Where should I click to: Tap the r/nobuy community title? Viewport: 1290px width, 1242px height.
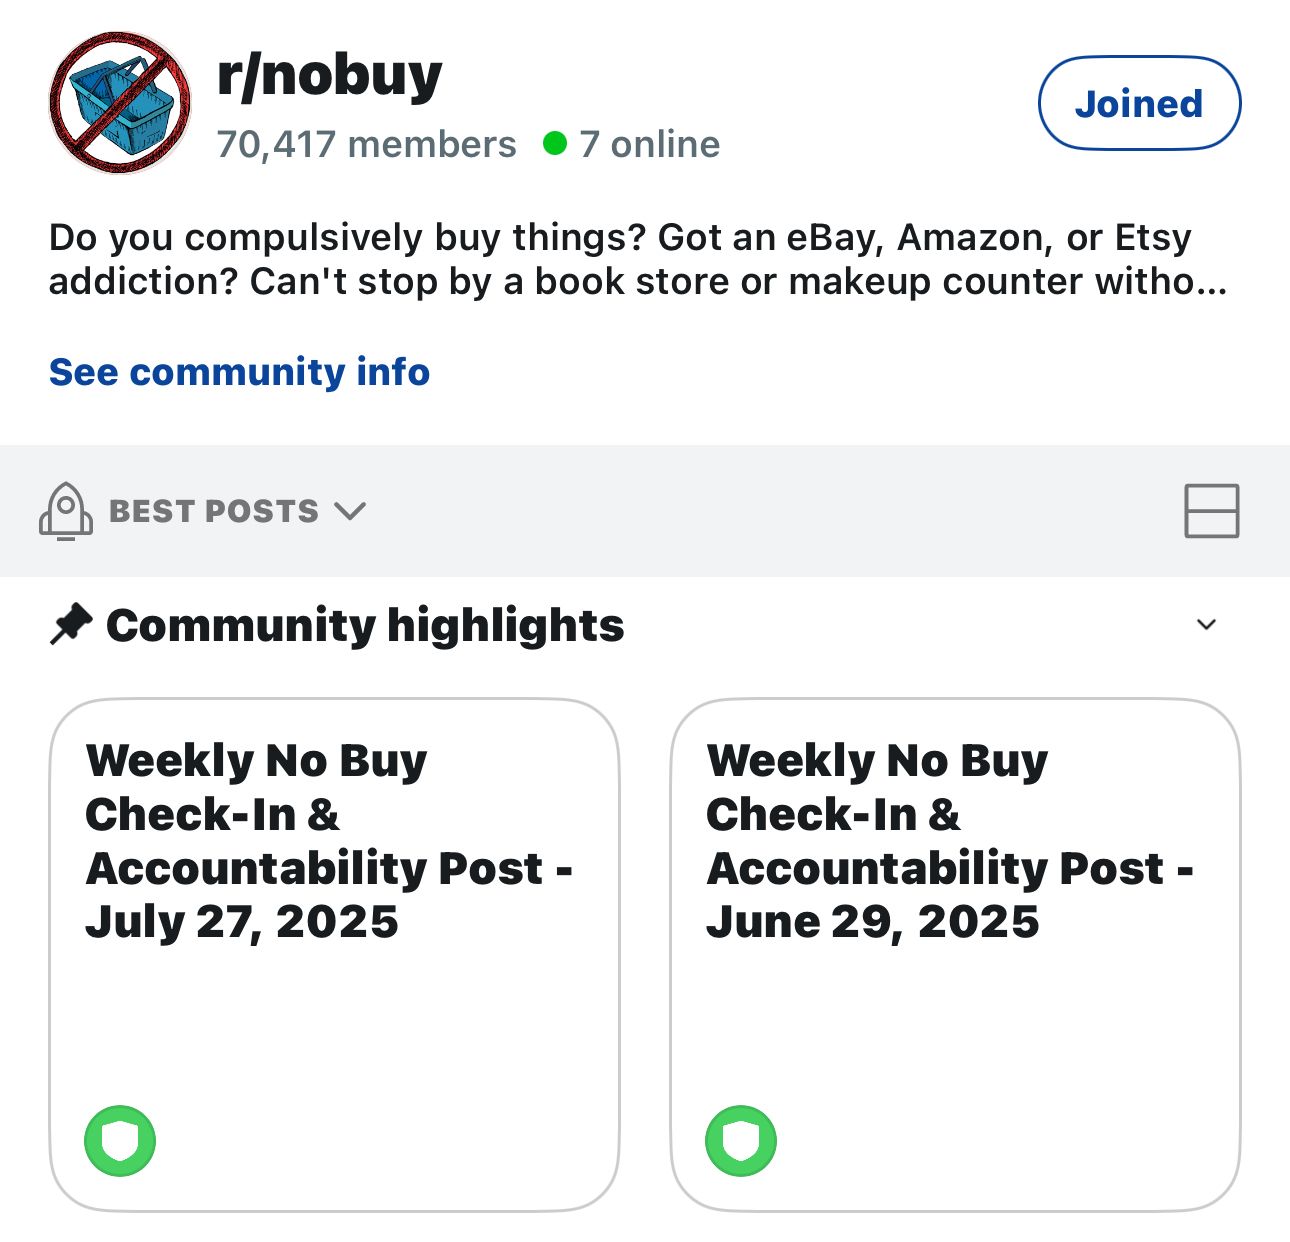pyautogui.click(x=330, y=75)
